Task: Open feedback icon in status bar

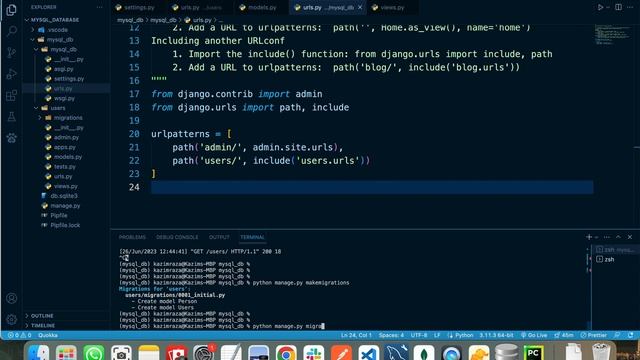Action: tap(617, 335)
